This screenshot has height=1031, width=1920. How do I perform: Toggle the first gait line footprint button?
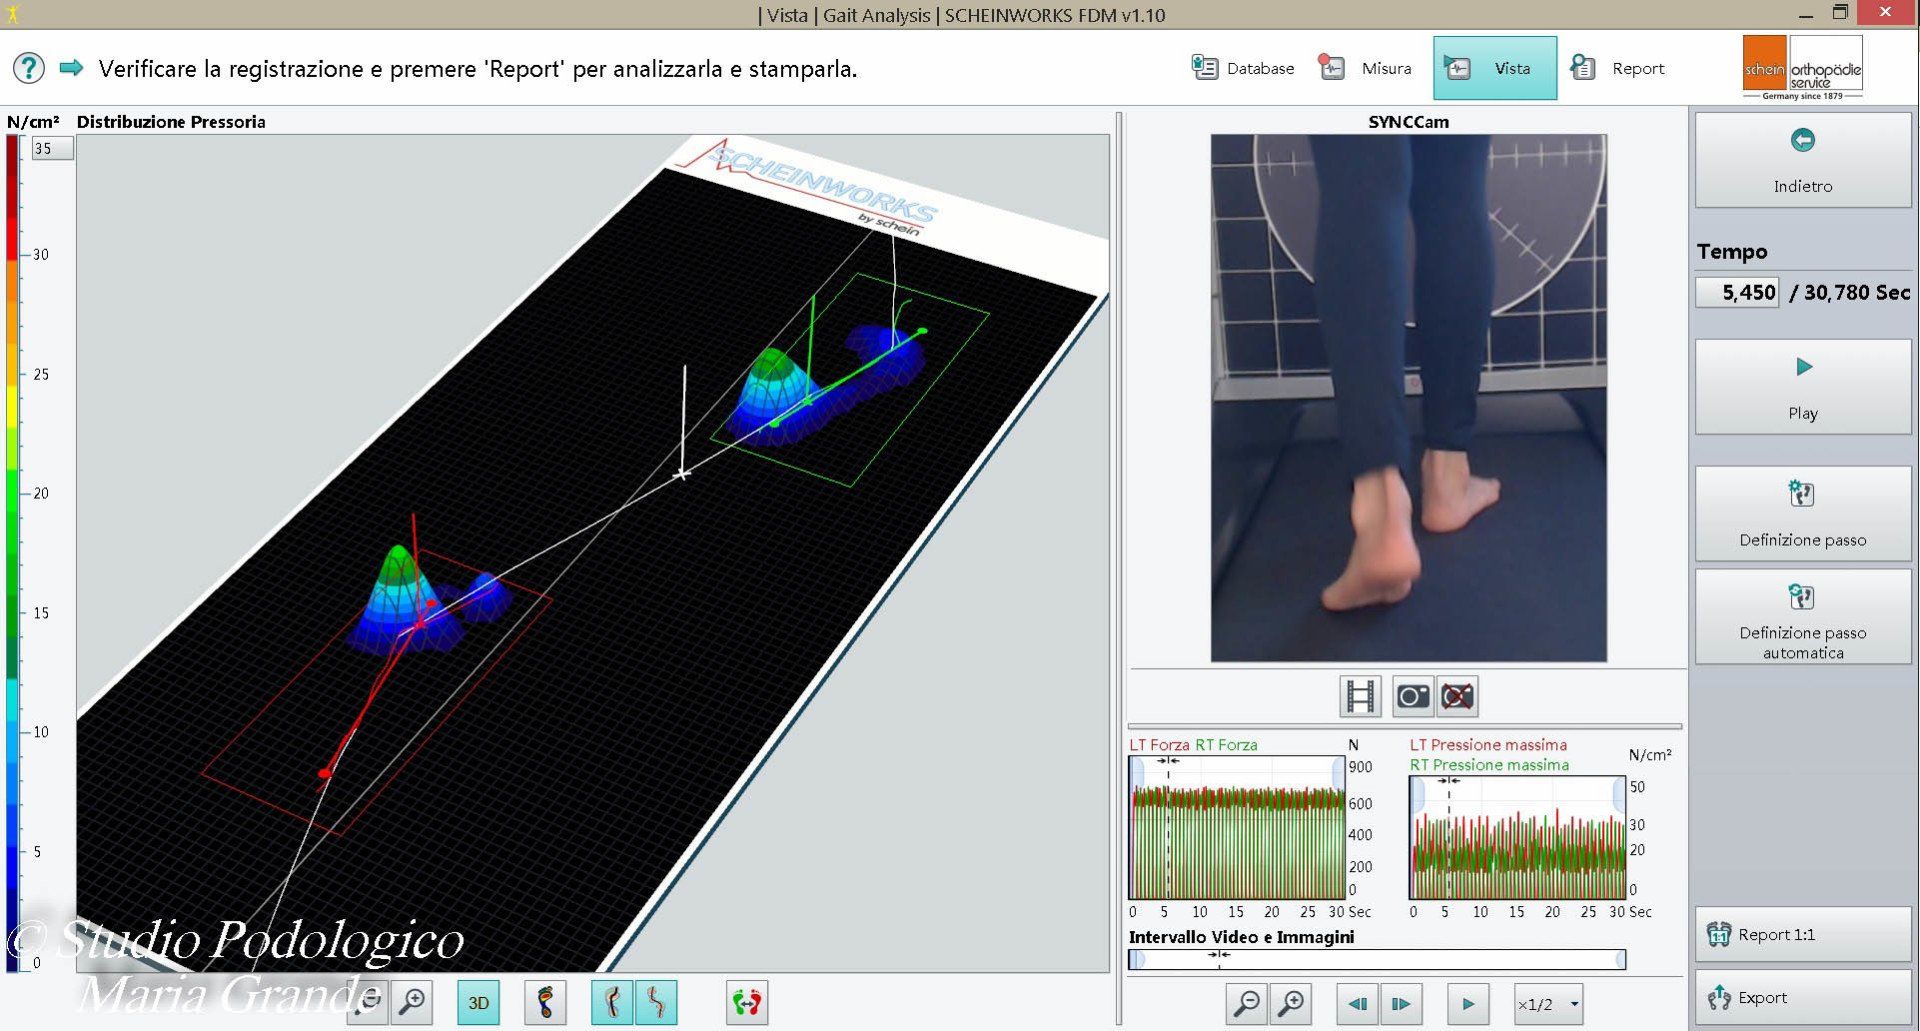(x=612, y=1002)
